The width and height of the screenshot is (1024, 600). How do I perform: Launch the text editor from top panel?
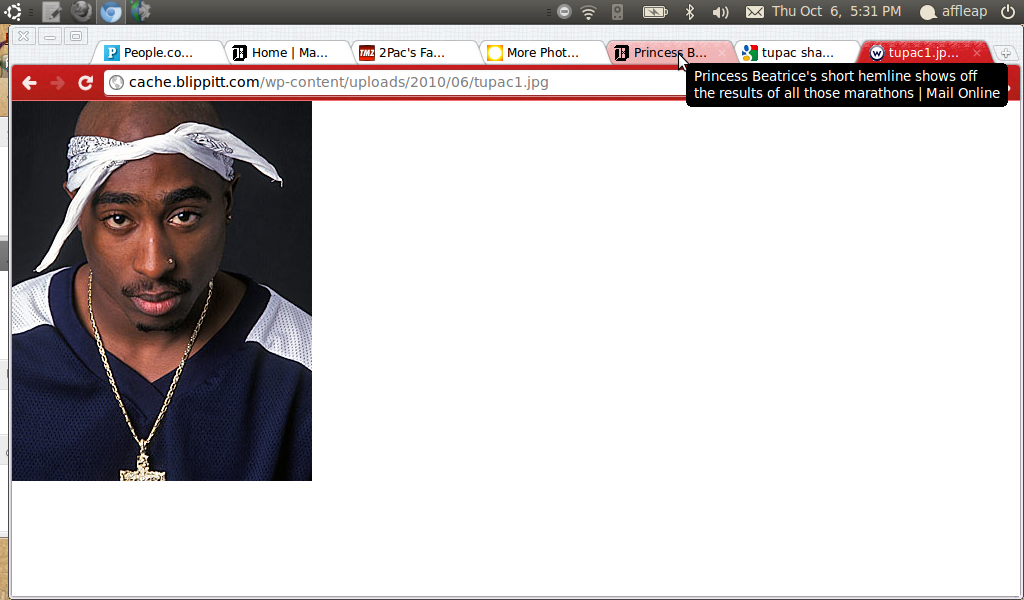click(x=51, y=11)
